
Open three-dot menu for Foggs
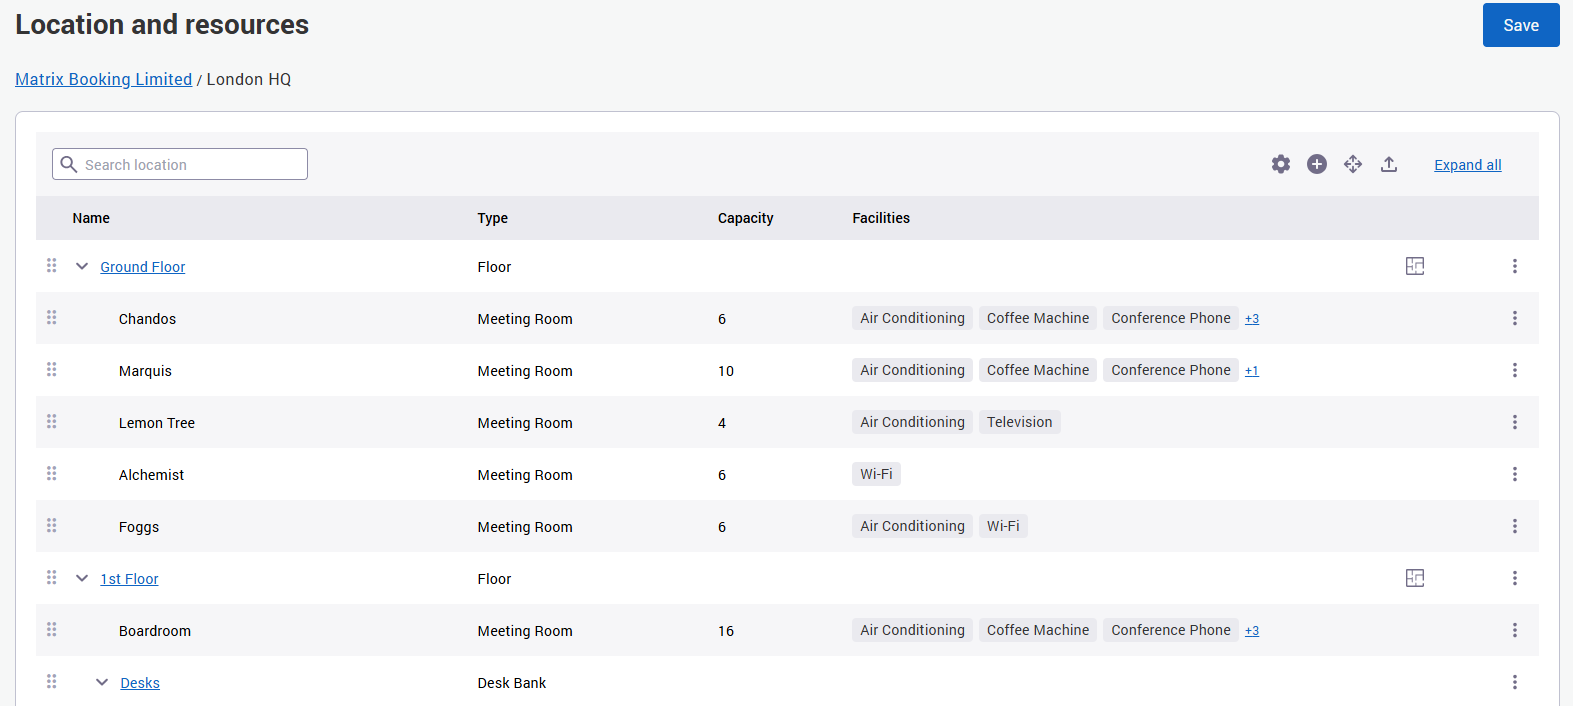point(1515,526)
